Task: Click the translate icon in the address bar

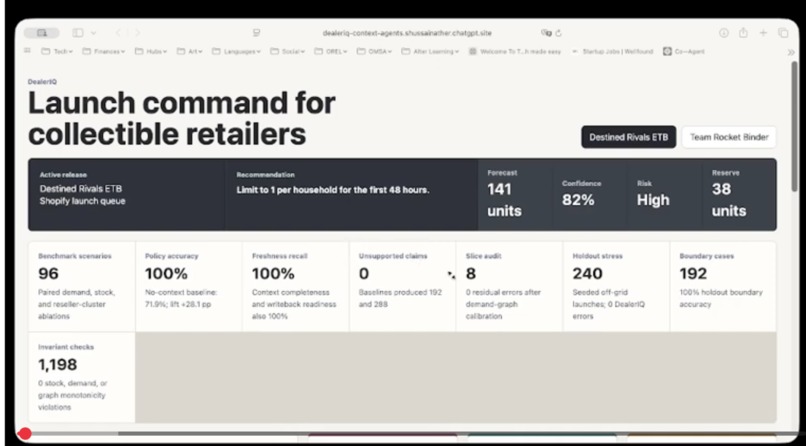Action: (x=546, y=33)
